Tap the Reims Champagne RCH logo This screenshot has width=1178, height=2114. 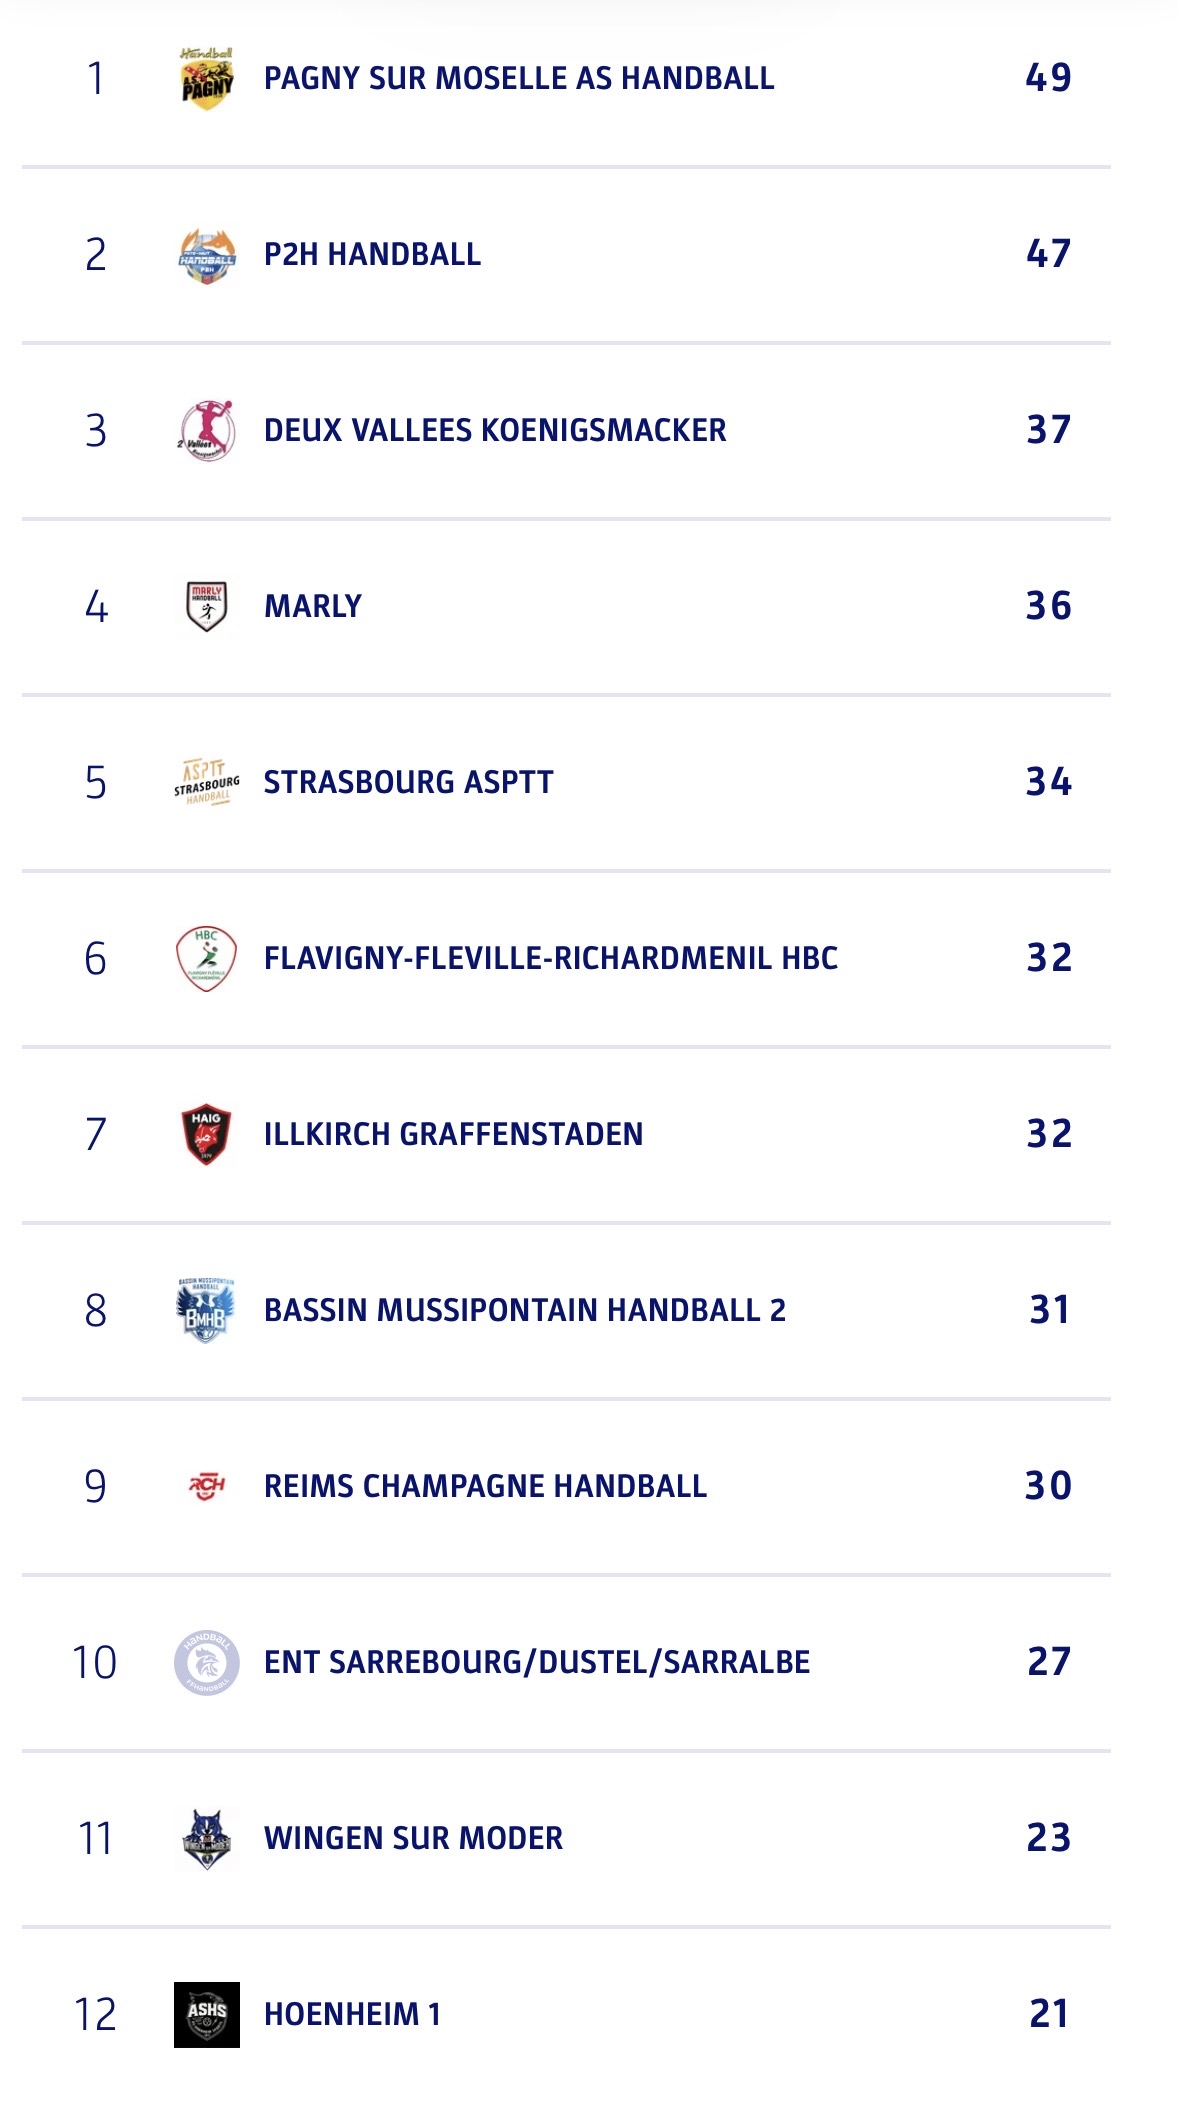coord(207,1486)
